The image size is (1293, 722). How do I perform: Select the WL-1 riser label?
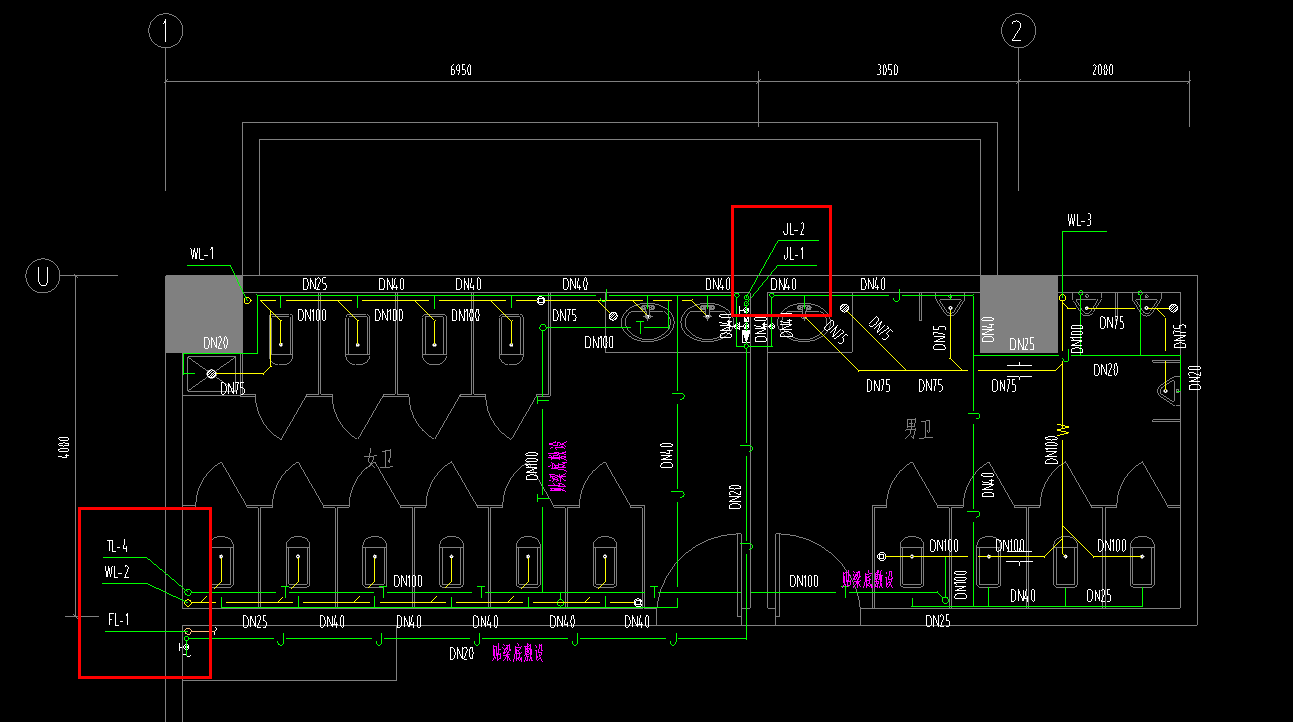point(202,255)
